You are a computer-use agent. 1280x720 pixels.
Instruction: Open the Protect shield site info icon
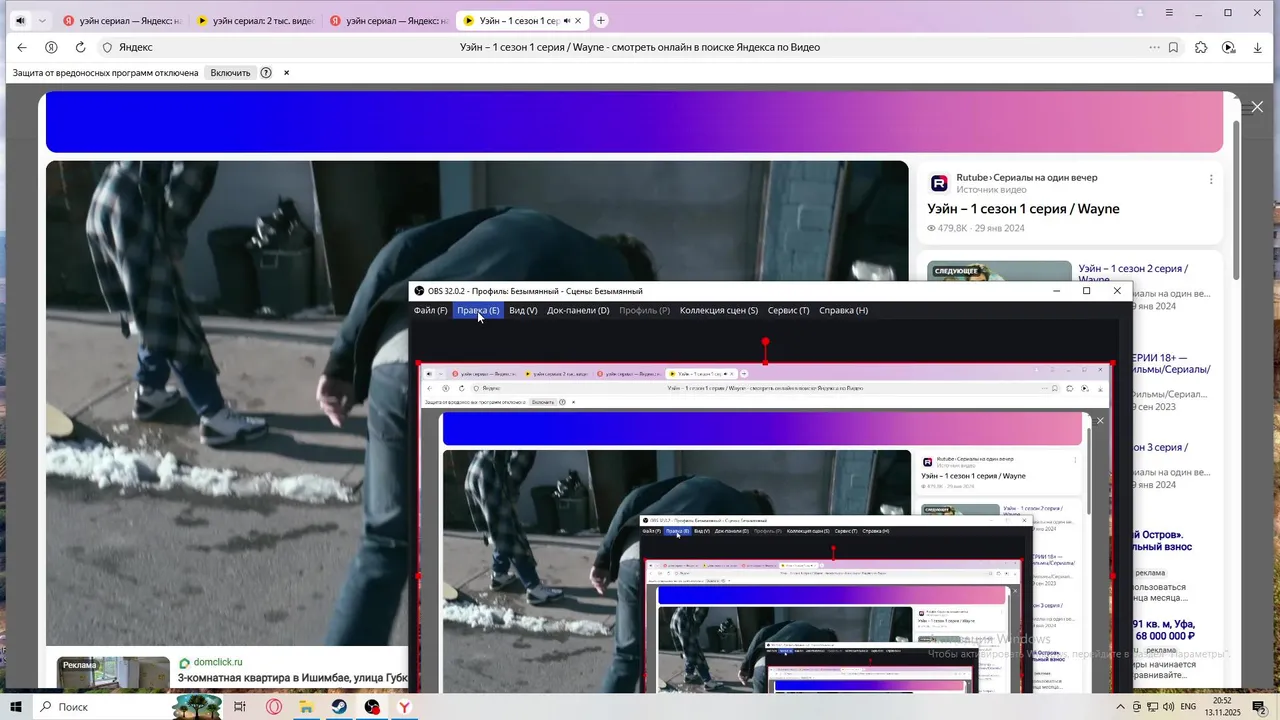tap(107, 47)
